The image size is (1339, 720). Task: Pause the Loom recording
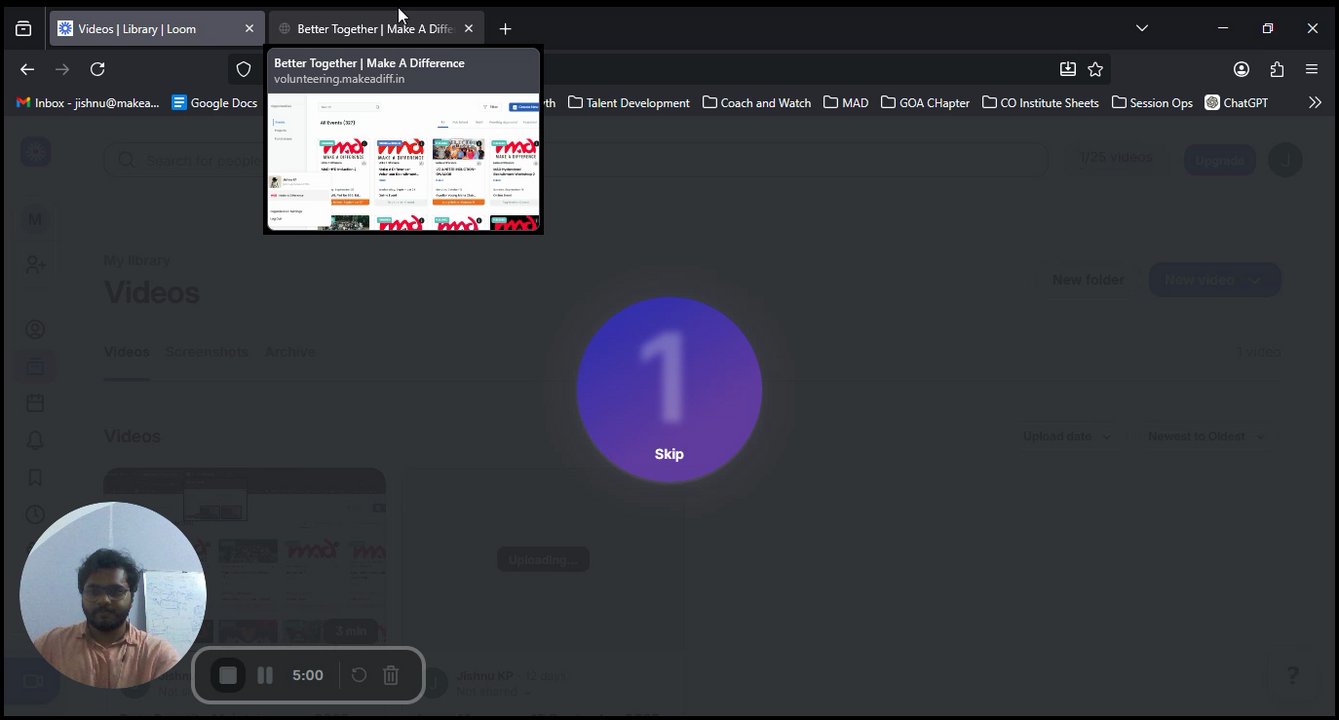pos(265,676)
